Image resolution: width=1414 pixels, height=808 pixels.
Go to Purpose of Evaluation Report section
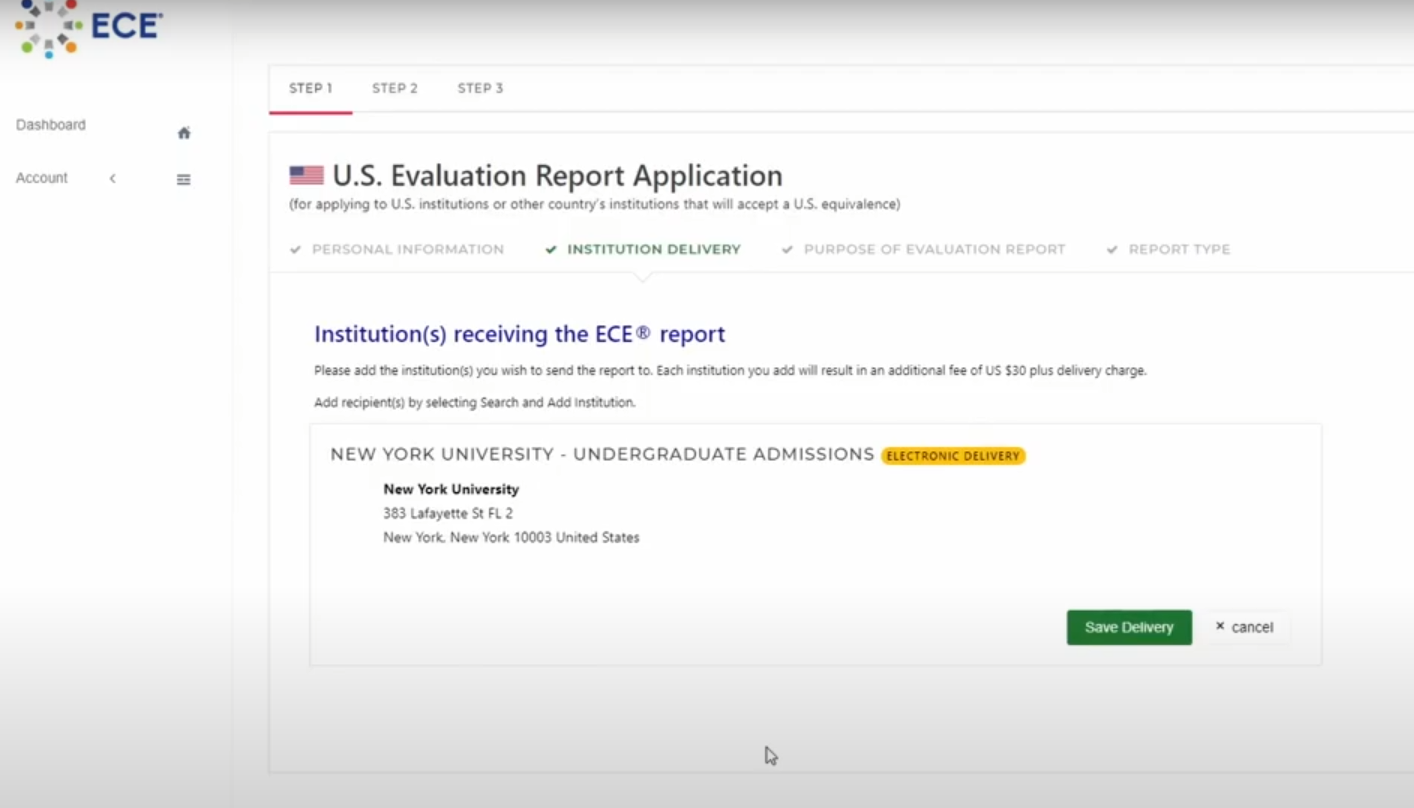[935, 249]
